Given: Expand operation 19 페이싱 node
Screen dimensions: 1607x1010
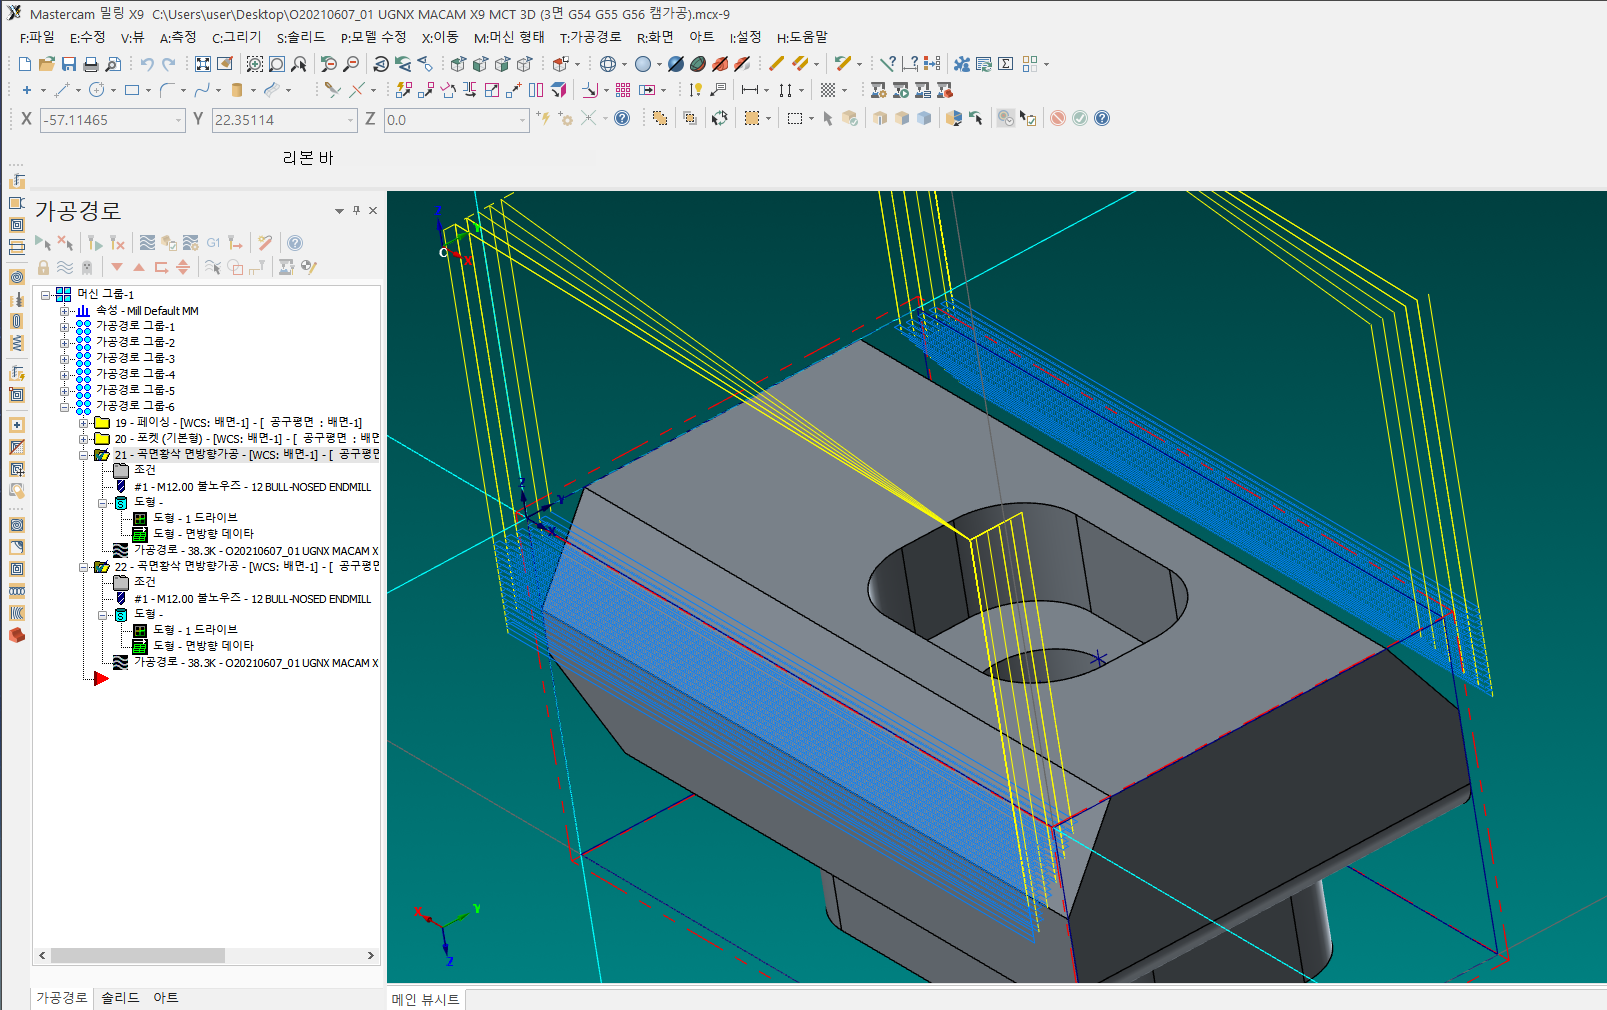Looking at the screenshot, I should pos(84,423).
